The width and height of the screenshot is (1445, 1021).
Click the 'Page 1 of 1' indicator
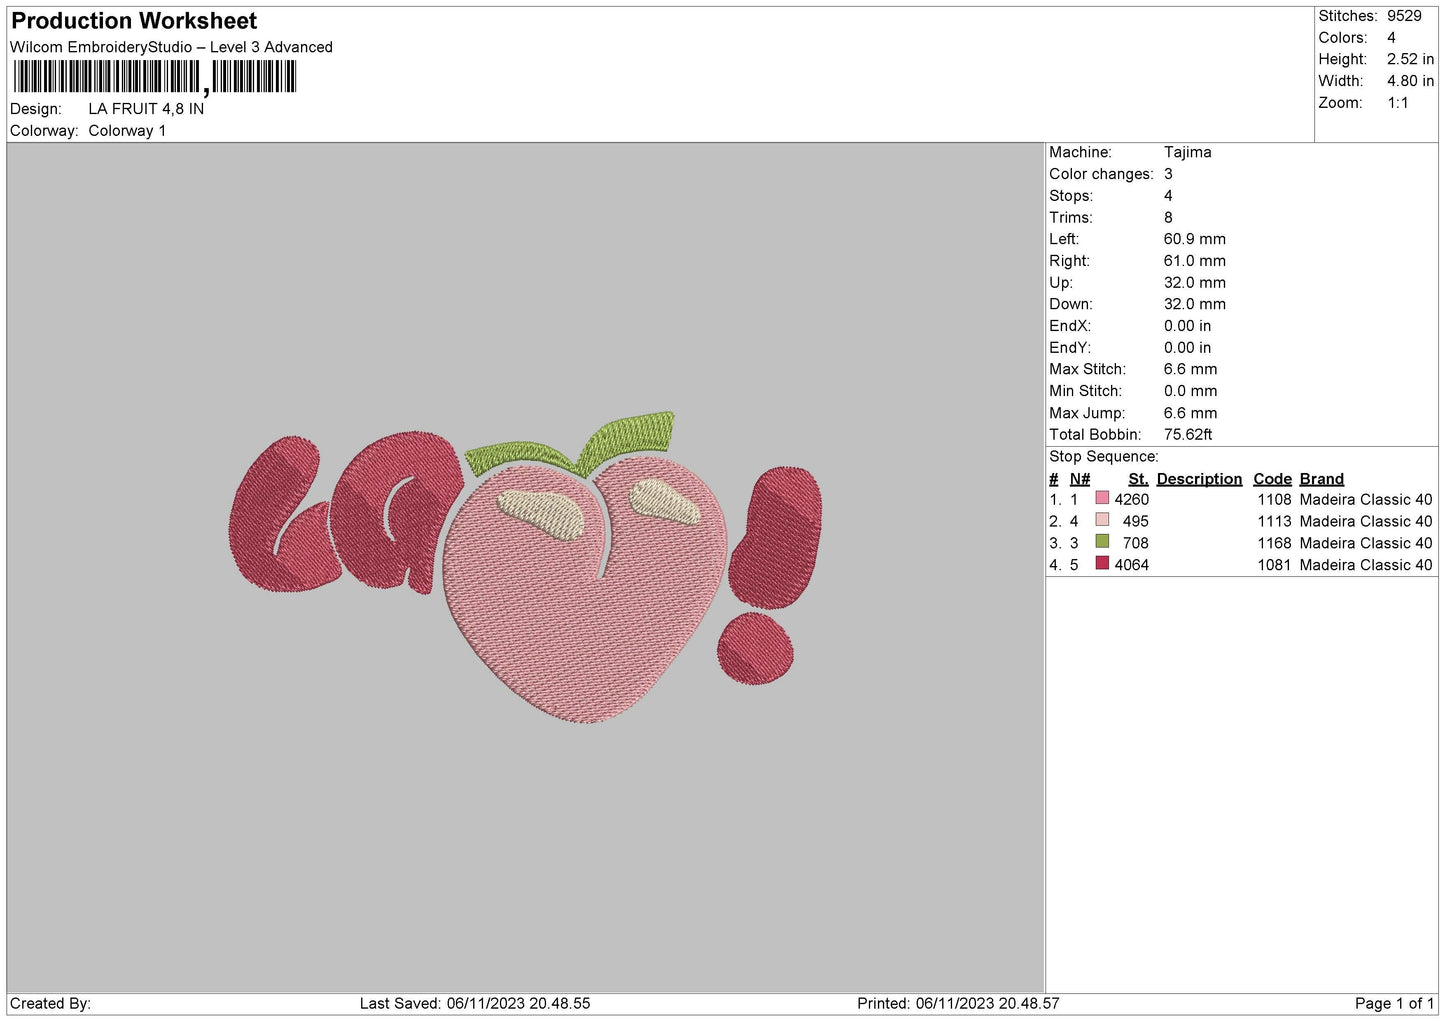tap(1394, 1004)
